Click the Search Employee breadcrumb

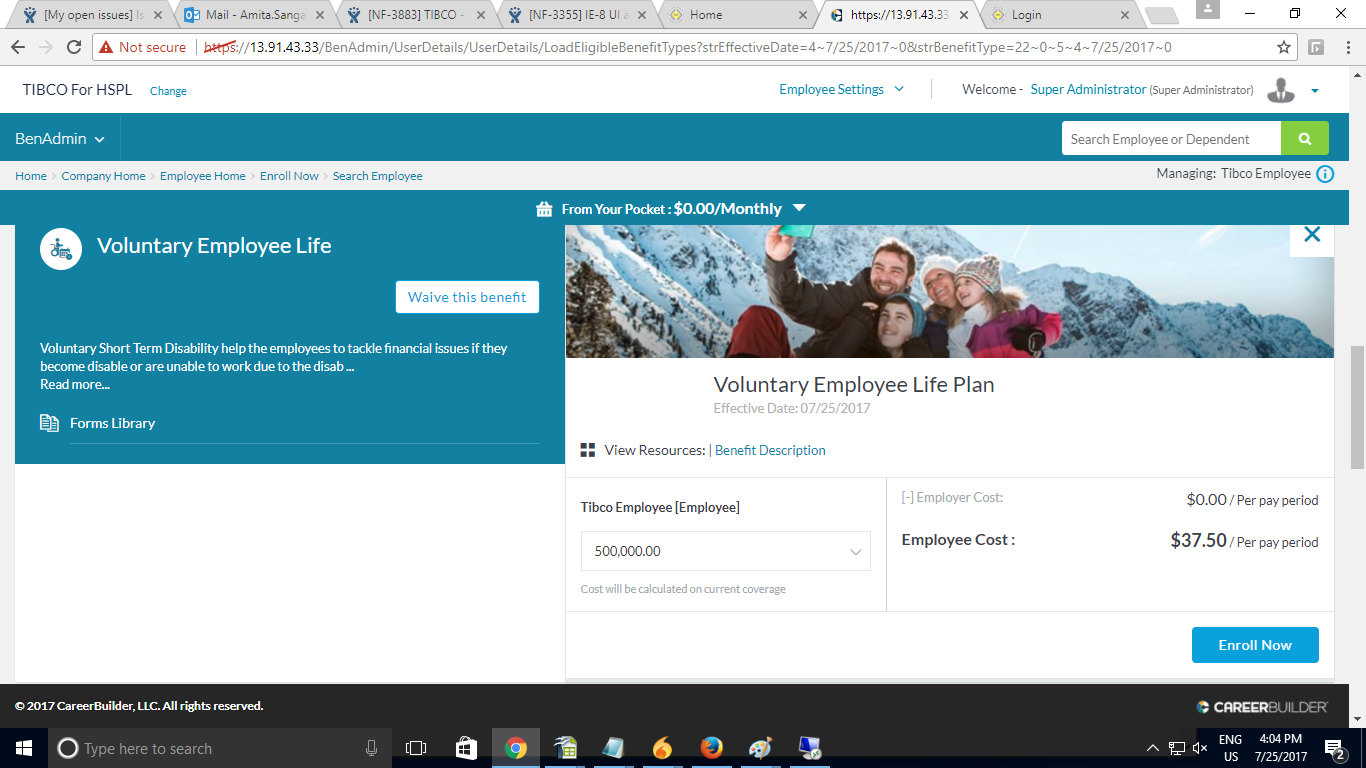point(378,176)
